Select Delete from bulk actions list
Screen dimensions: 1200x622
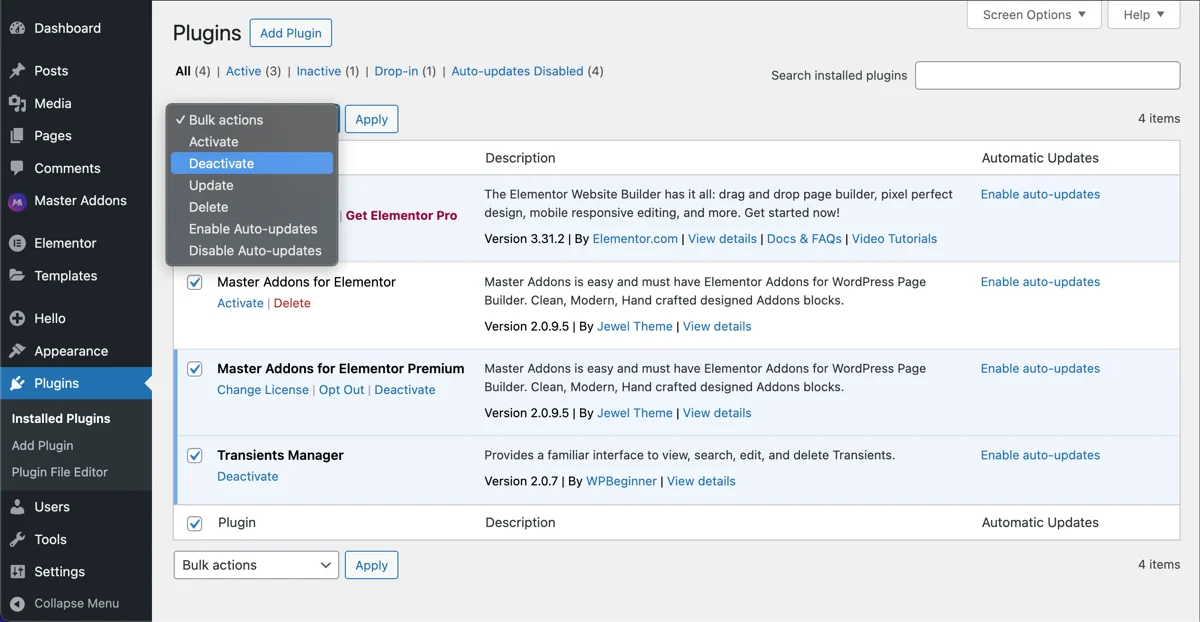pyautogui.click(x=252, y=207)
